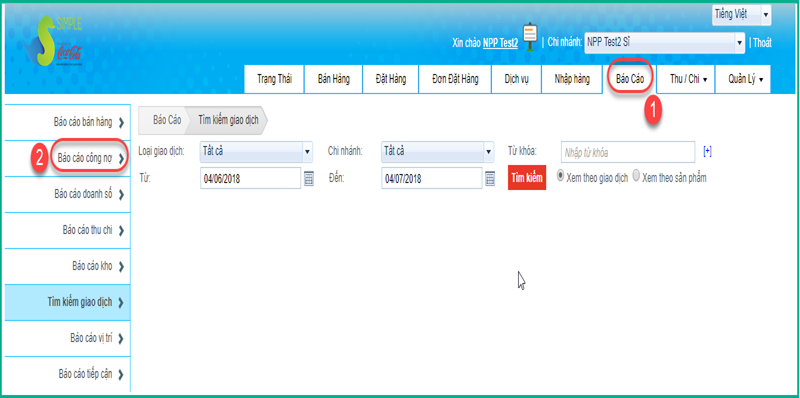This screenshot has width=800, height=398.
Task: Expand the NPP Test2 Sỉ branch selector
Action: (x=665, y=43)
